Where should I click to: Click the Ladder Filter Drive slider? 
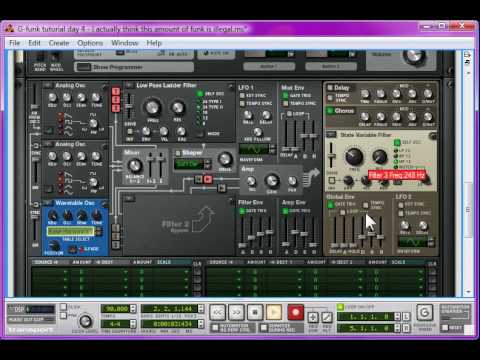[x=129, y=107]
